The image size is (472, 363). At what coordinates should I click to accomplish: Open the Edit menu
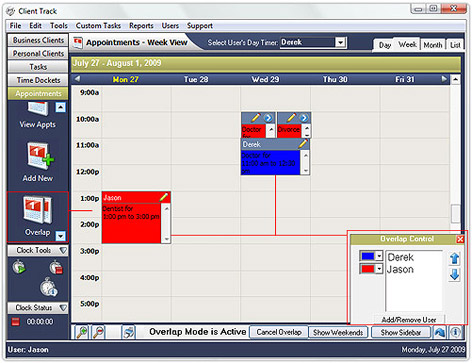35,26
